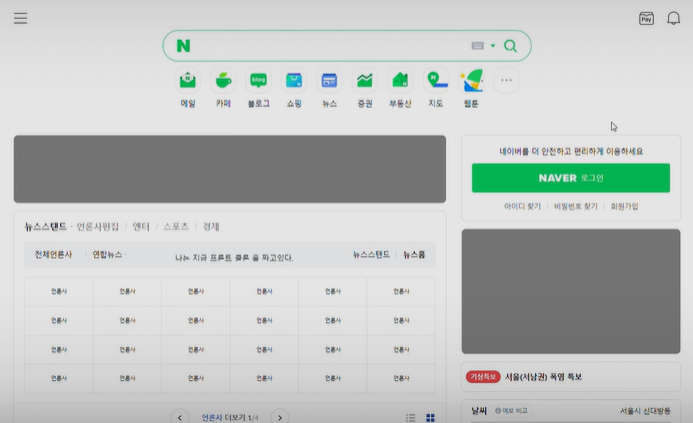Open the 아이디 찾기 link

(x=522, y=206)
